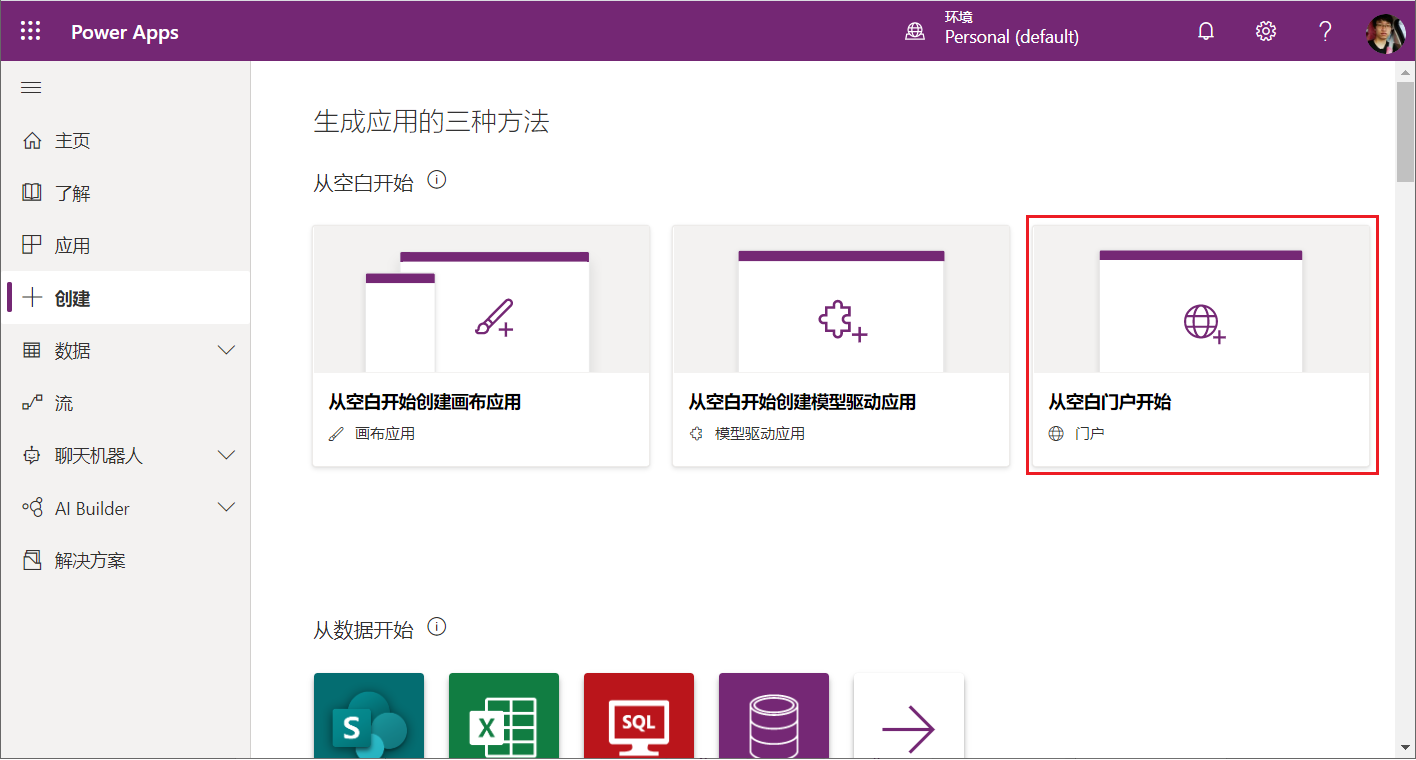This screenshot has width=1416, height=760.
Task: Open the help question mark
Action: tap(1325, 31)
